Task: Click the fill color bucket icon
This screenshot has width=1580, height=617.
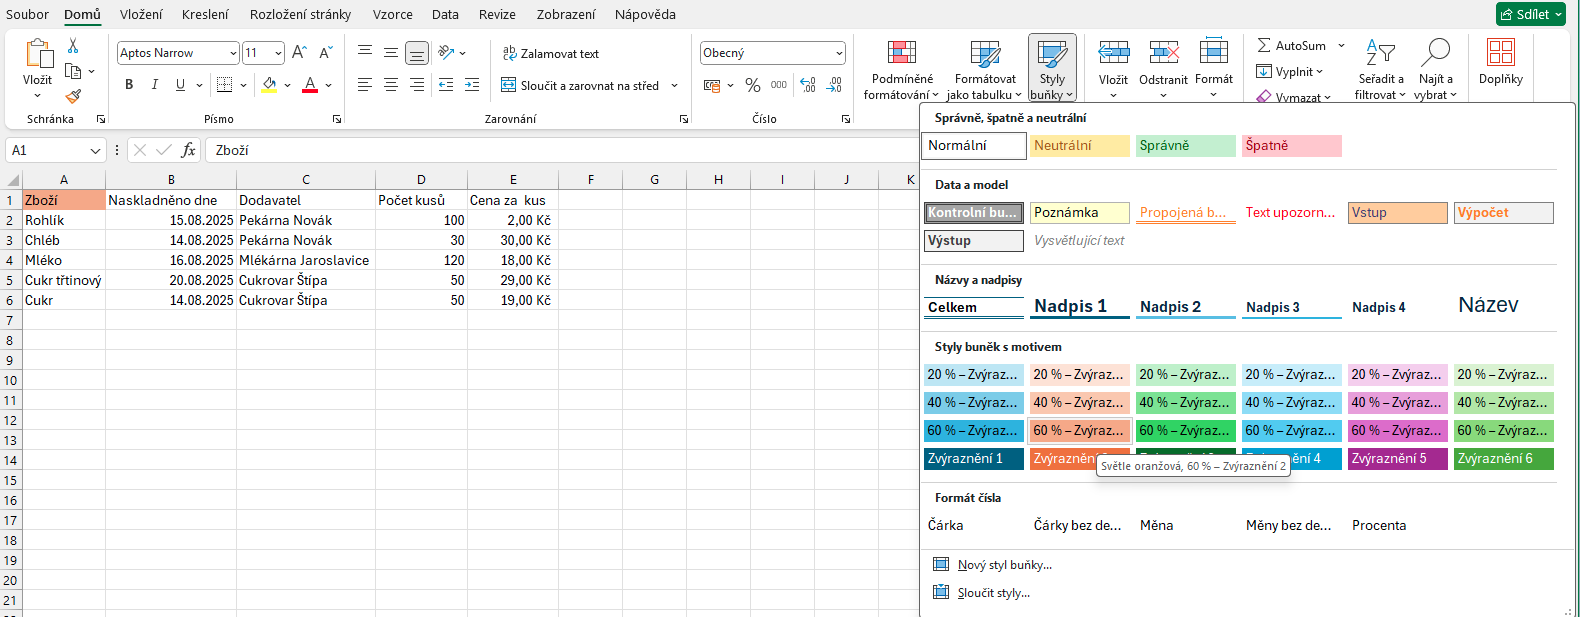Action: (x=269, y=85)
